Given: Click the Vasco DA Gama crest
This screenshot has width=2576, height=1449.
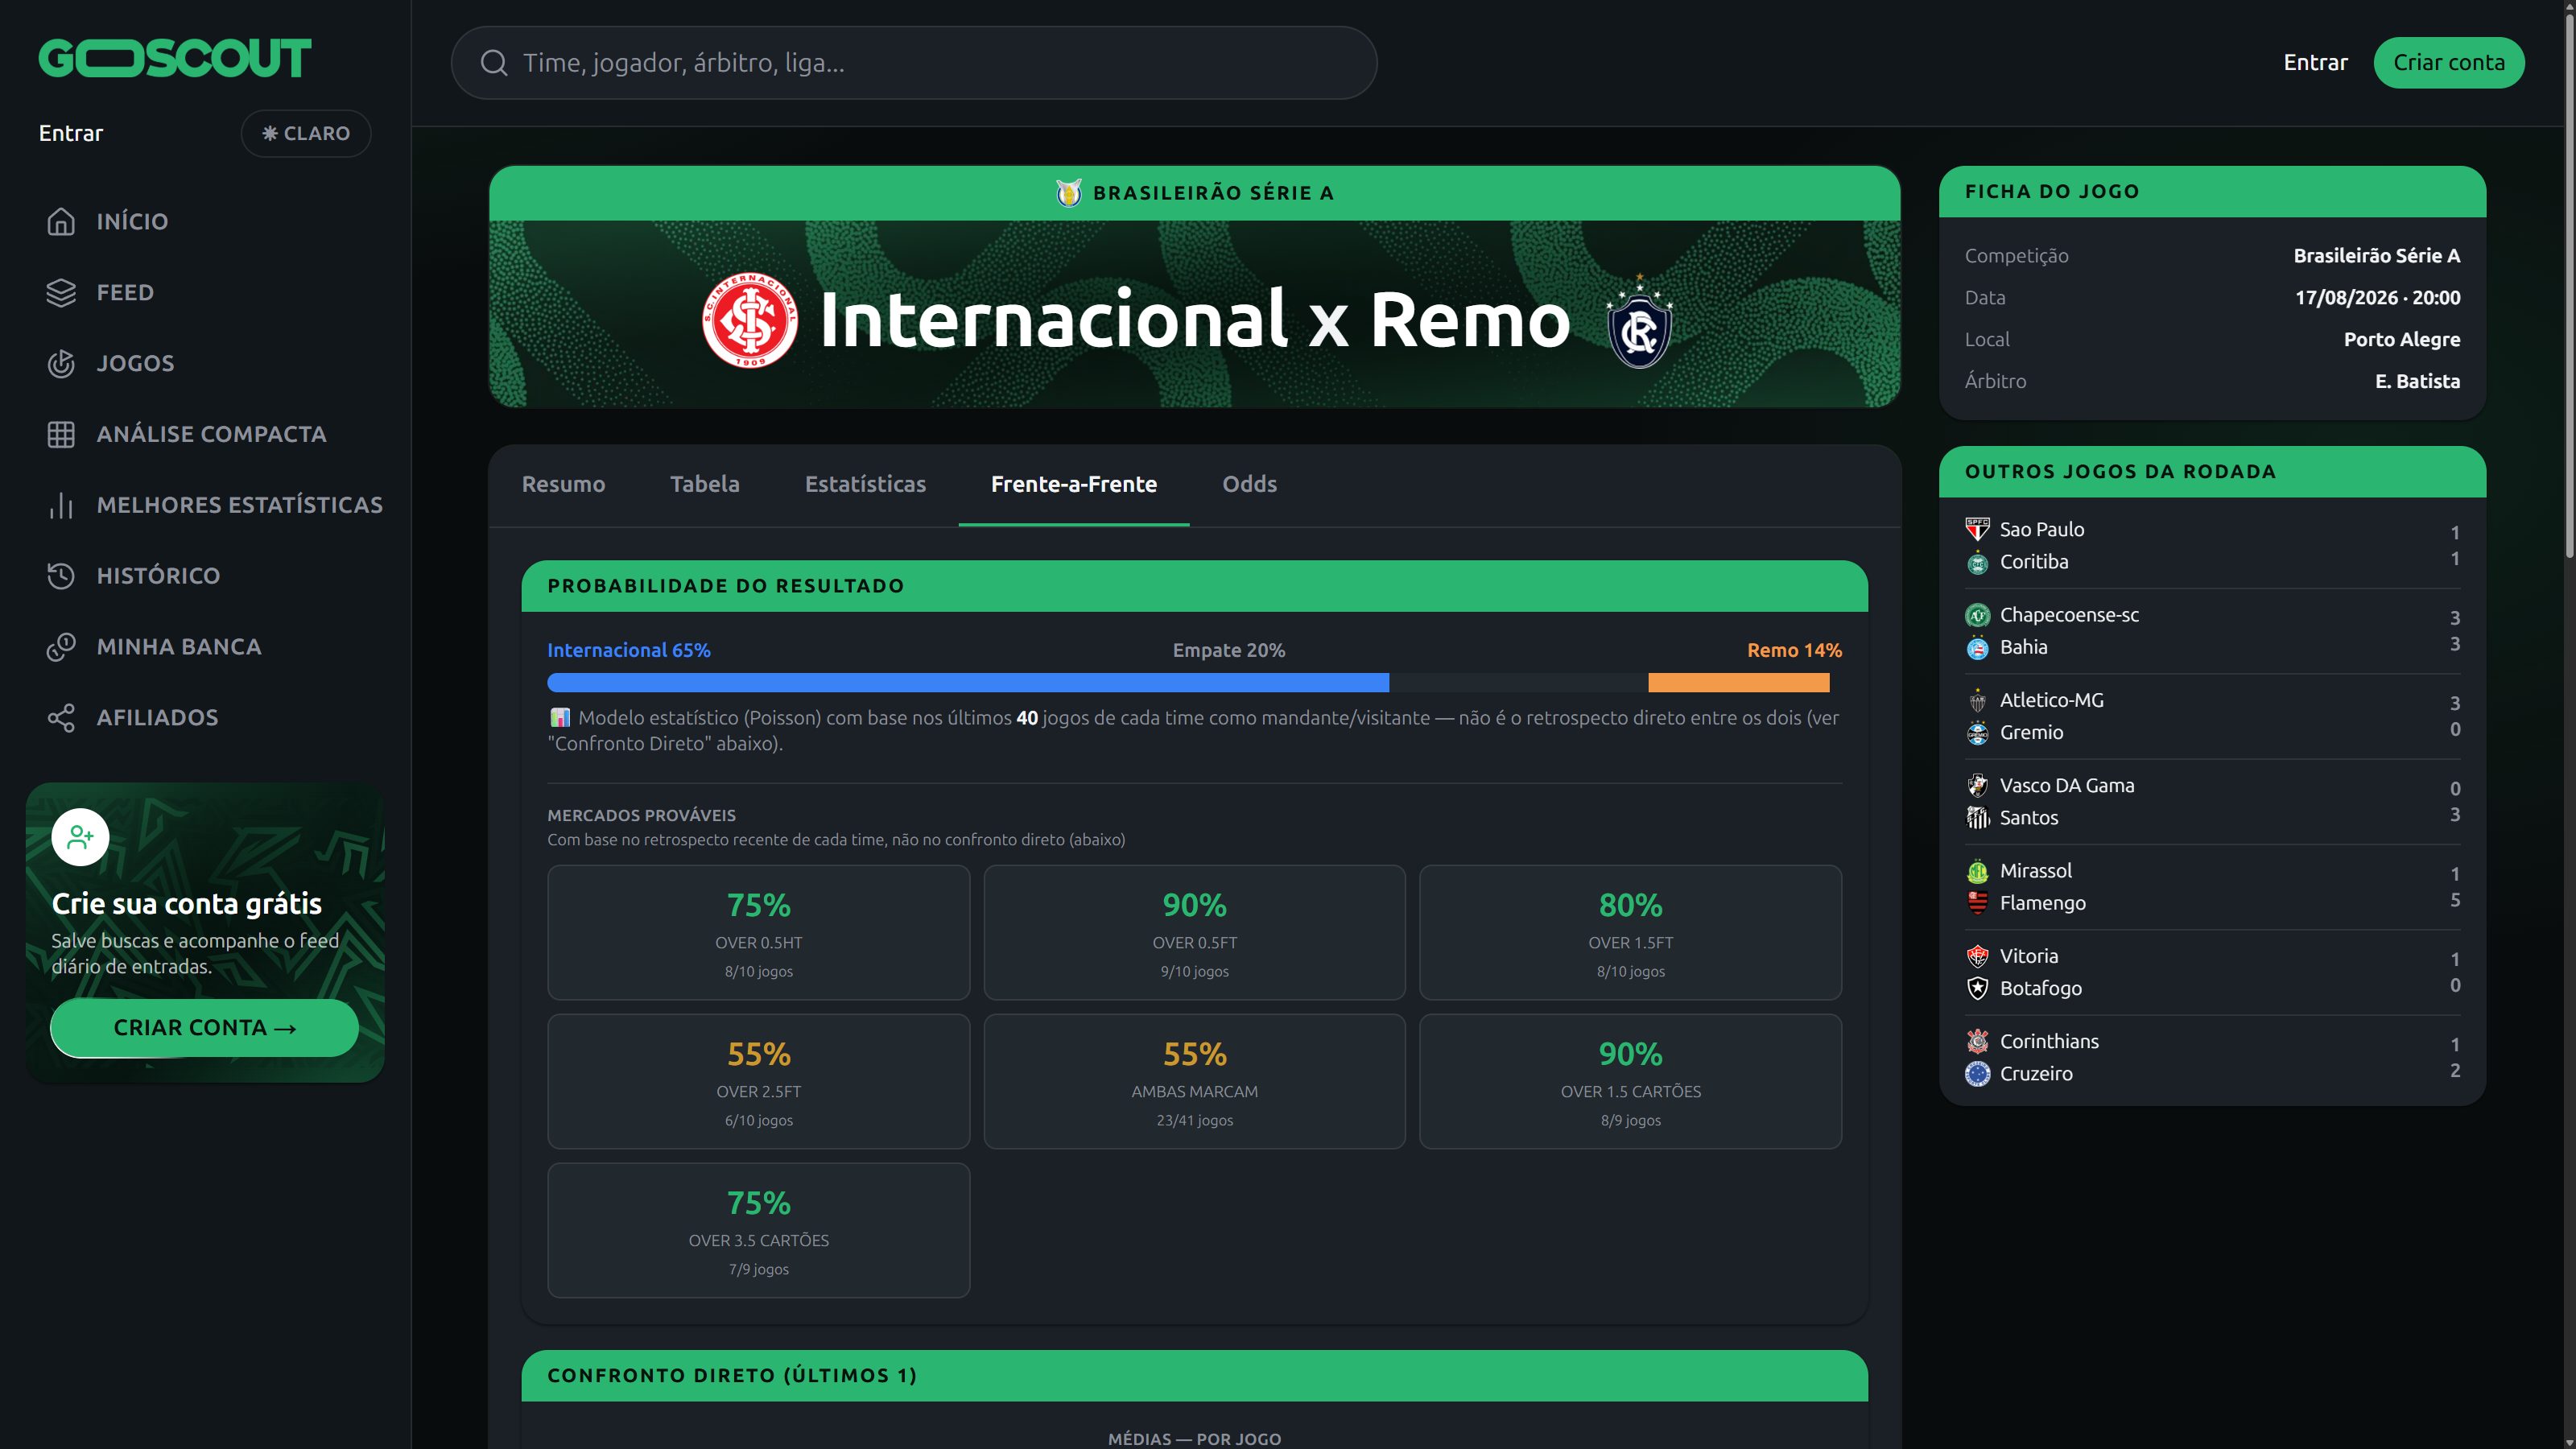Looking at the screenshot, I should tap(1977, 785).
